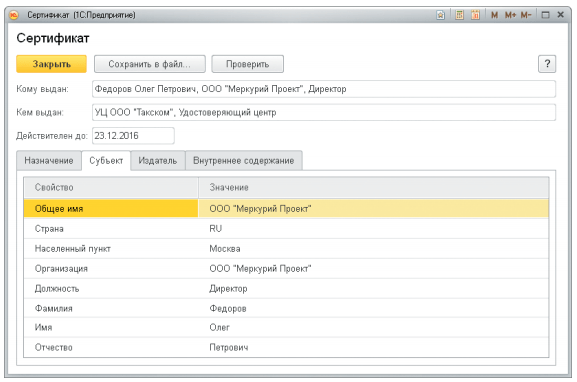Maximize the Сертификат window
This screenshot has width=577, height=382.
(x=545, y=15)
